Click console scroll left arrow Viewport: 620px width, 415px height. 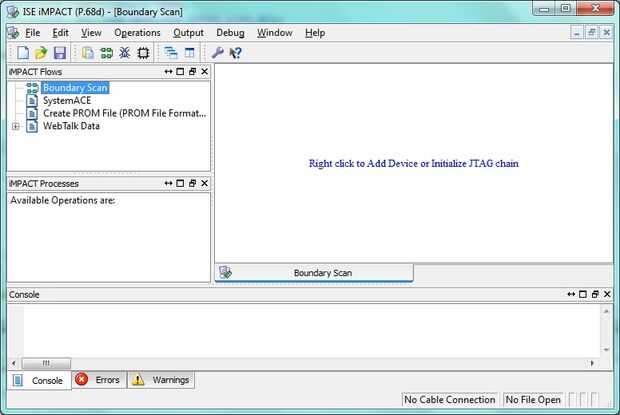pyautogui.click(x=14, y=363)
